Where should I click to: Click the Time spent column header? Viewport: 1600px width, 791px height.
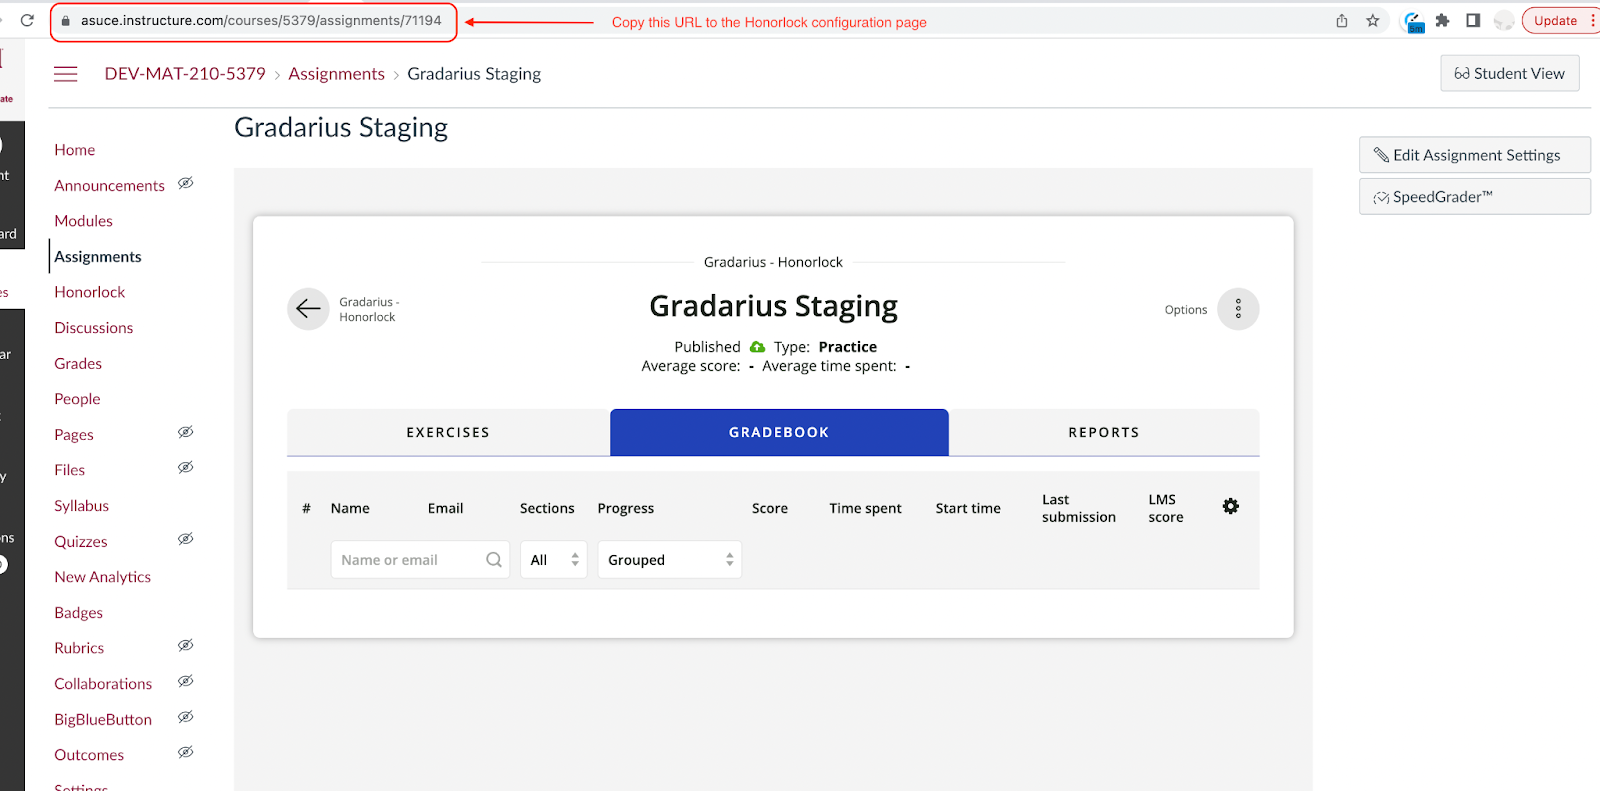pos(865,508)
